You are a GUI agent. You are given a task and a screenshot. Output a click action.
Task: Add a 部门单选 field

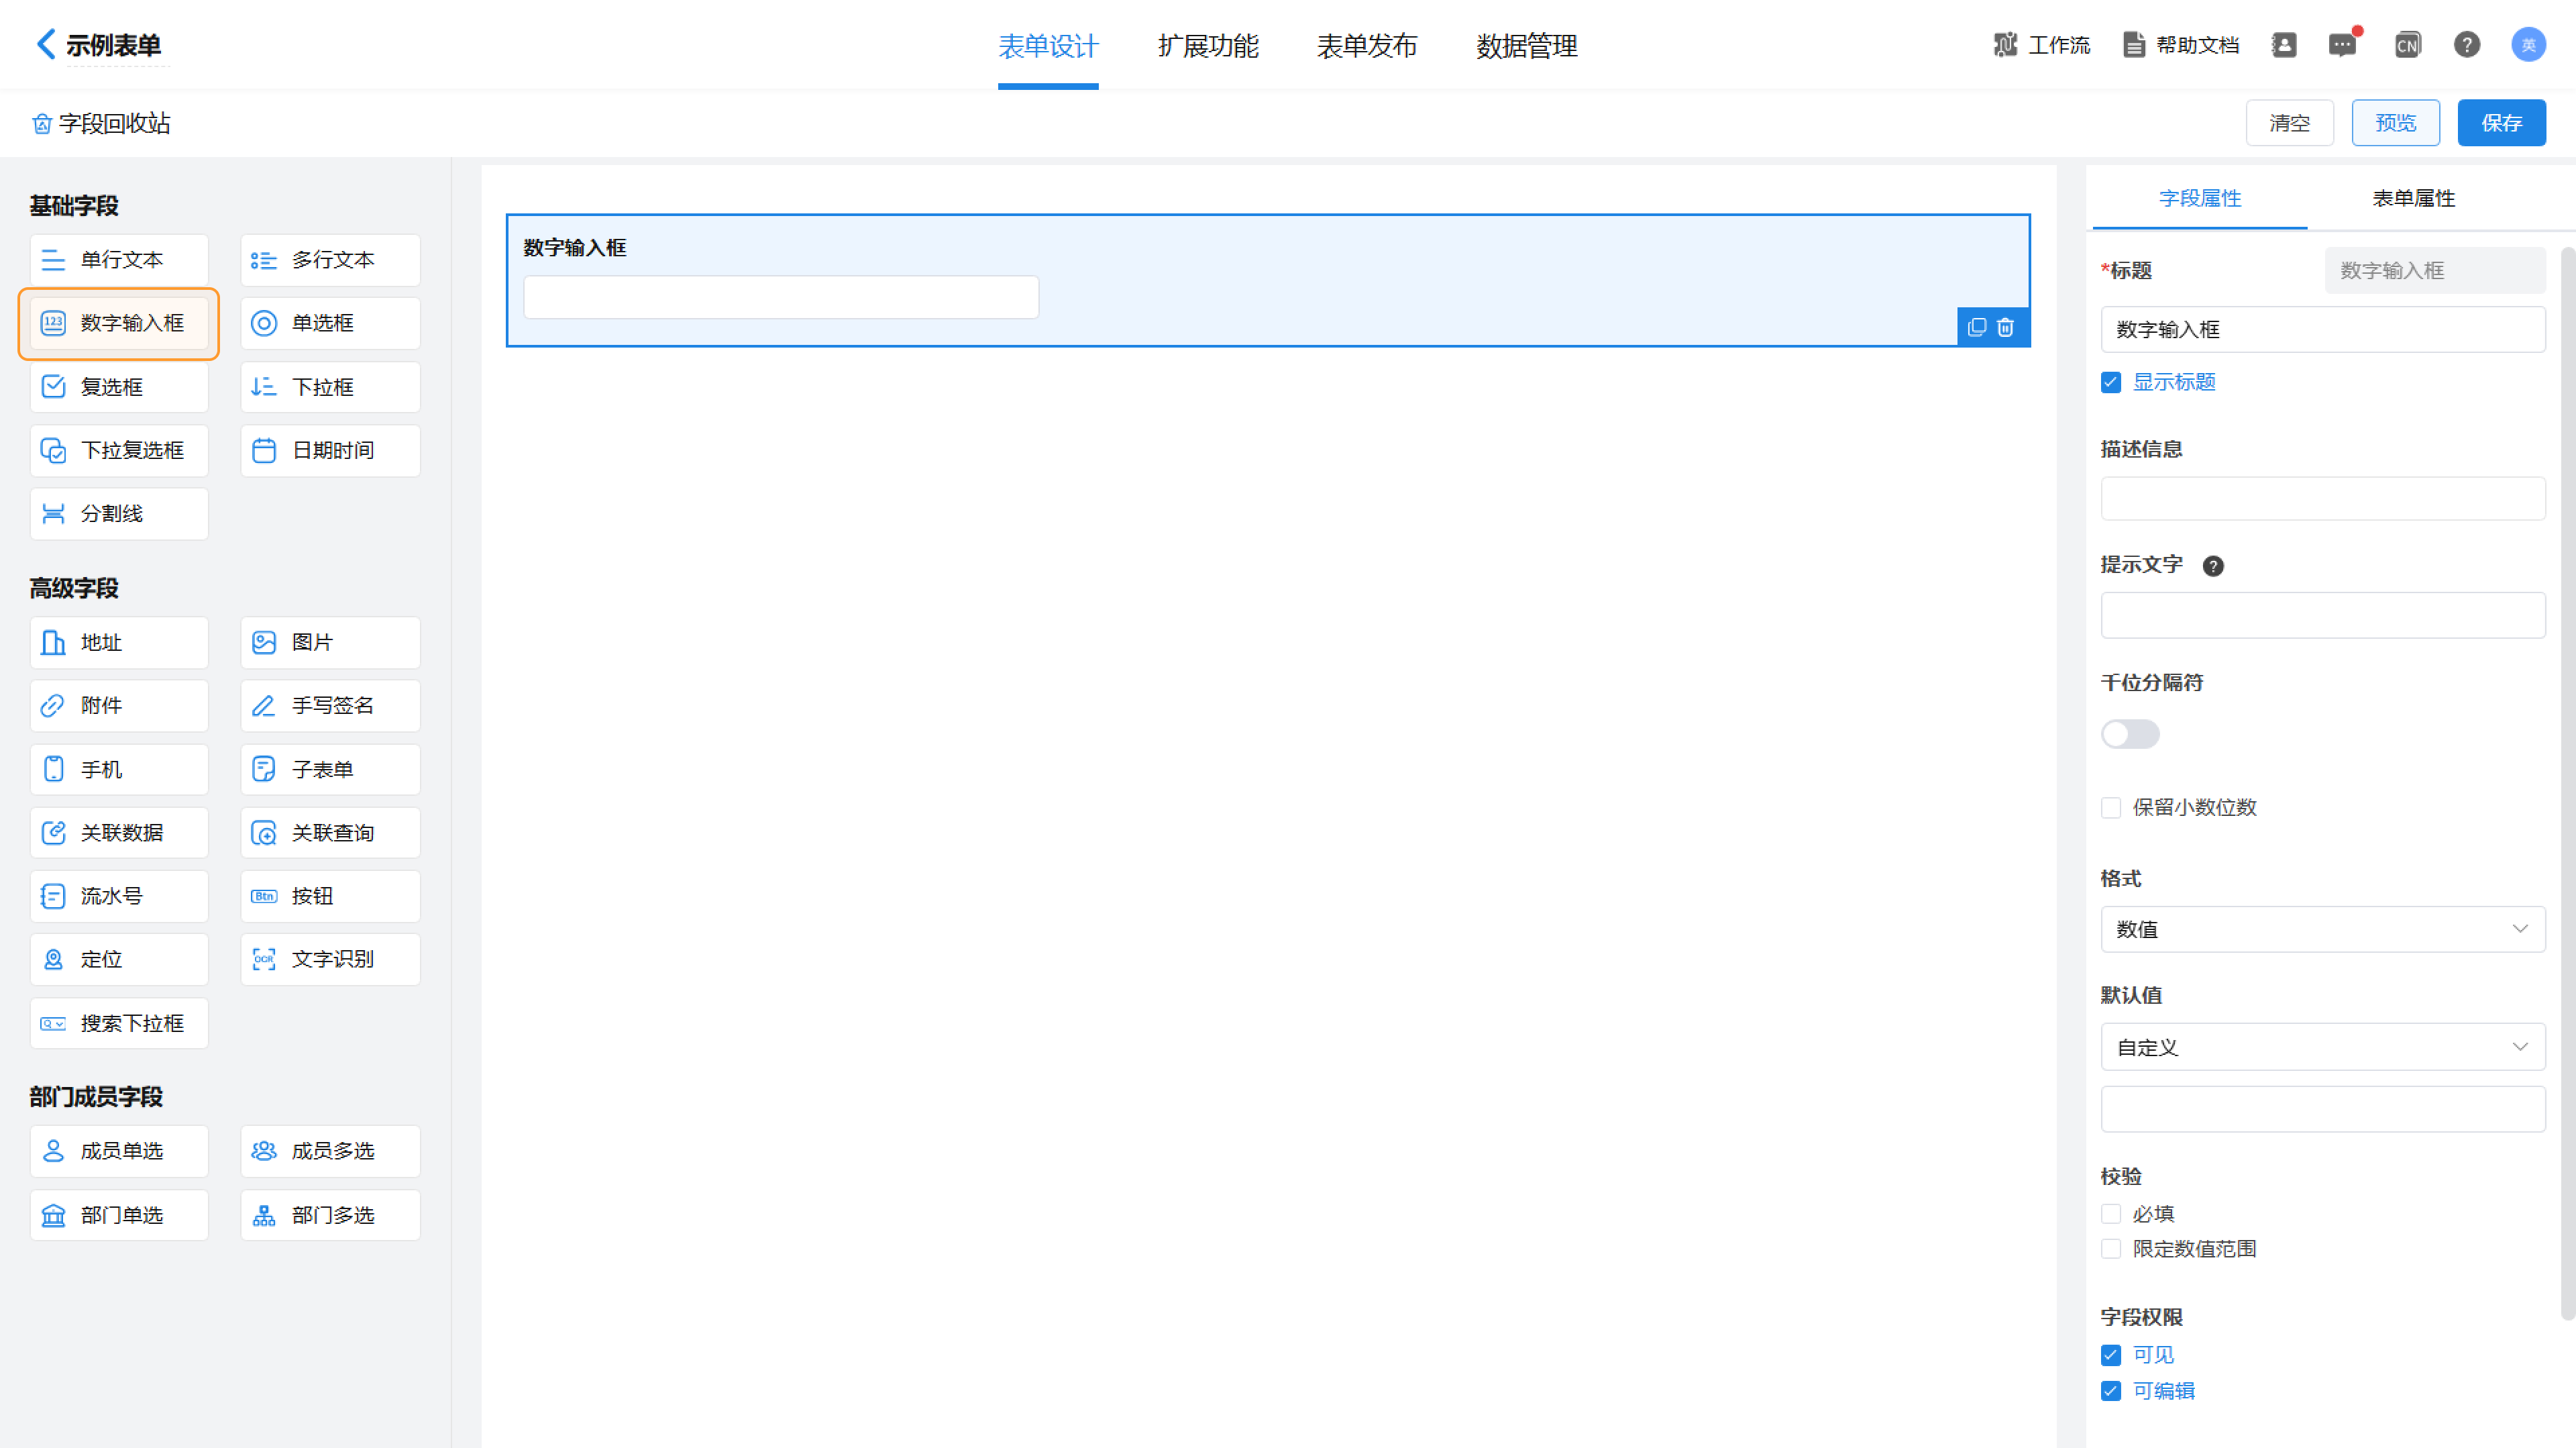pos(119,1215)
